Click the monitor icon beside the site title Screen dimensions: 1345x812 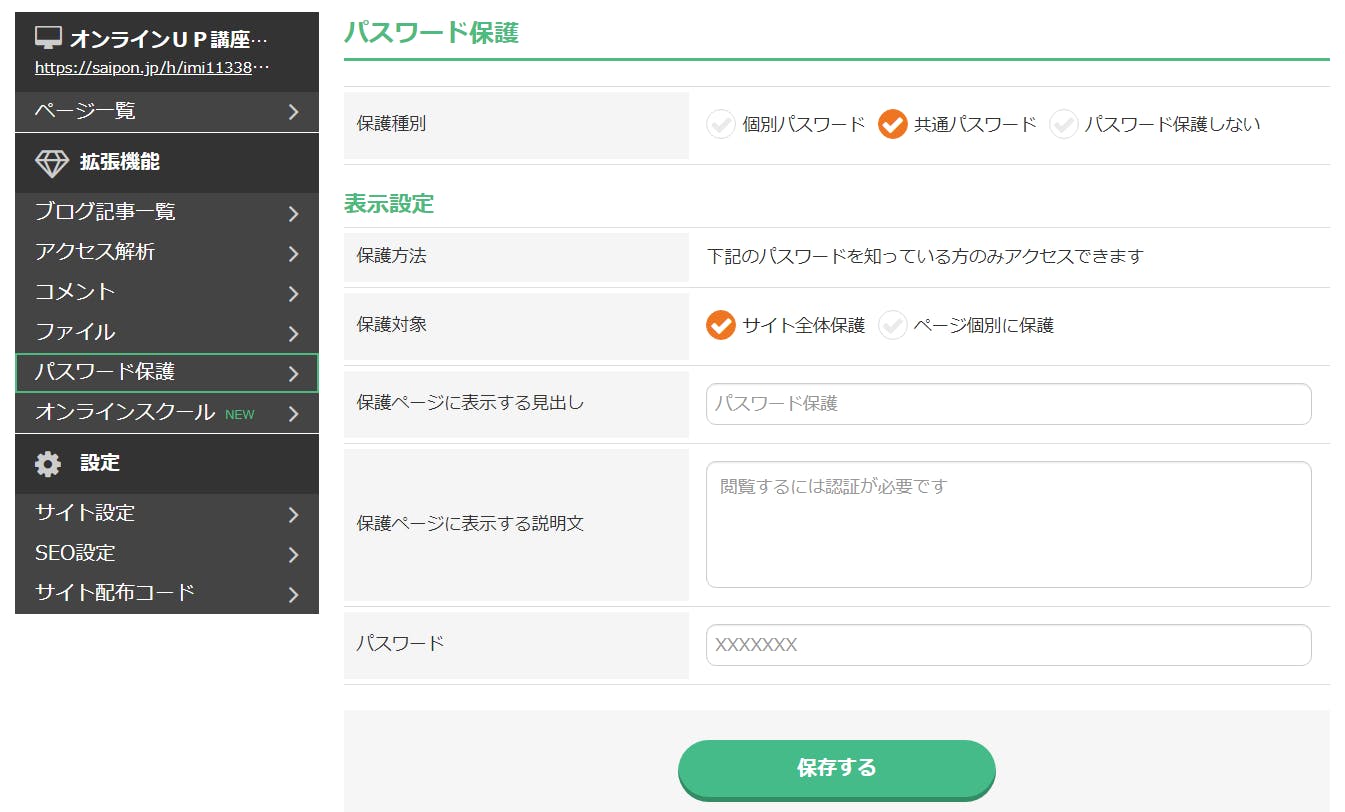coord(48,38)
